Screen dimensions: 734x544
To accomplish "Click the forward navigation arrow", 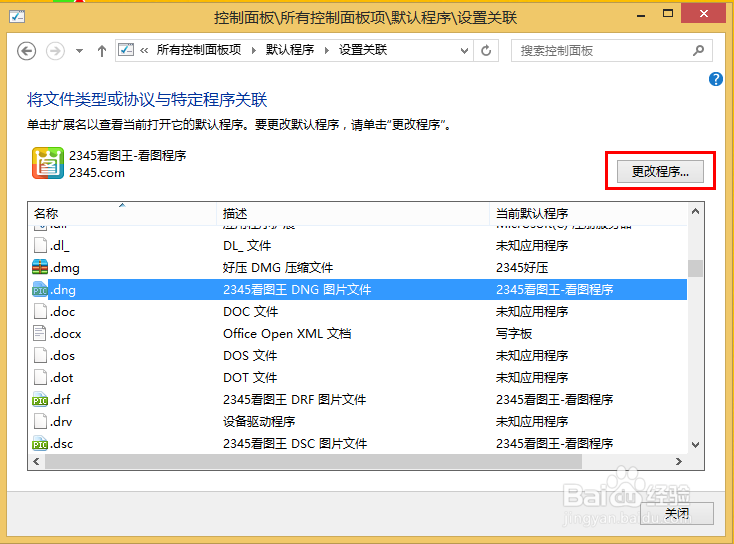I will [55, 51].
